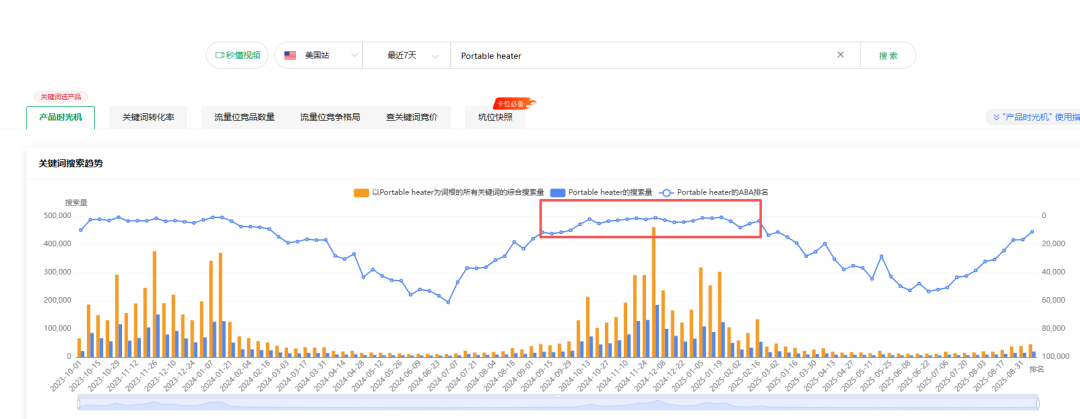This screenshot has width=1080, height=419.
Task: Click the 200,000 y-axis value
Action: pyautogui.click(x=57, y=300)
